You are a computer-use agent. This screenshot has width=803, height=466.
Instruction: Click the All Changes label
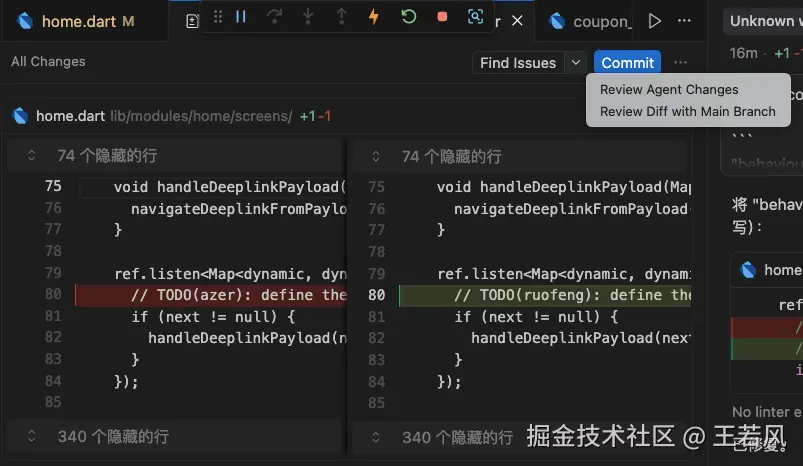point(48,61)
